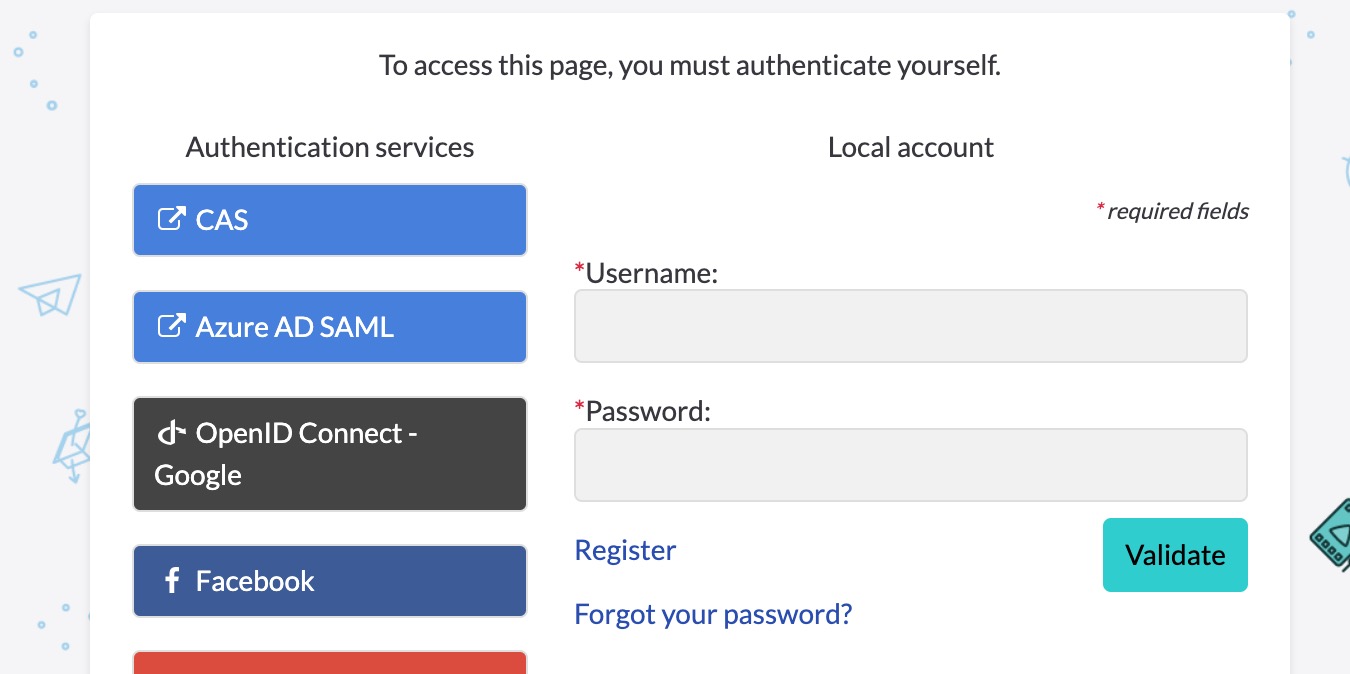
Task: Click the gem doodle at left edge
Action: coord(71,447)
